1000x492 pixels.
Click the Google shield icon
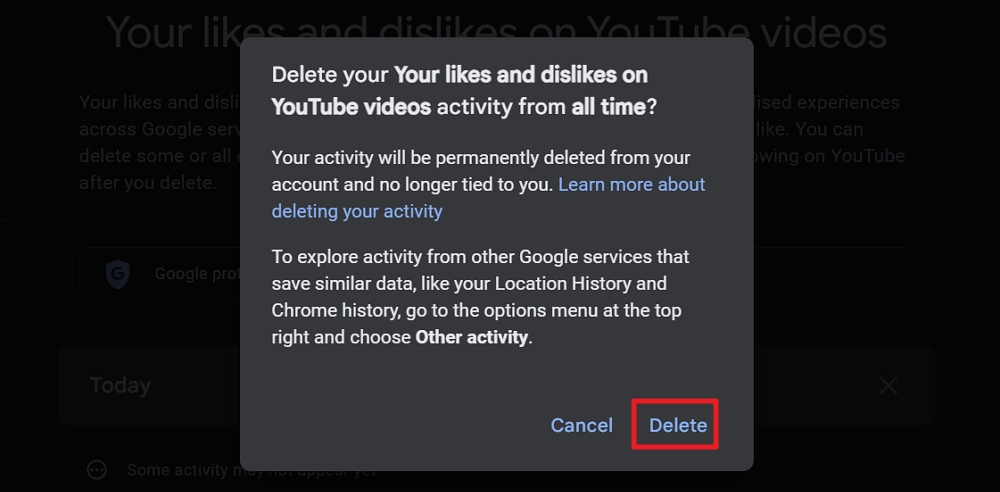point(118,274)
